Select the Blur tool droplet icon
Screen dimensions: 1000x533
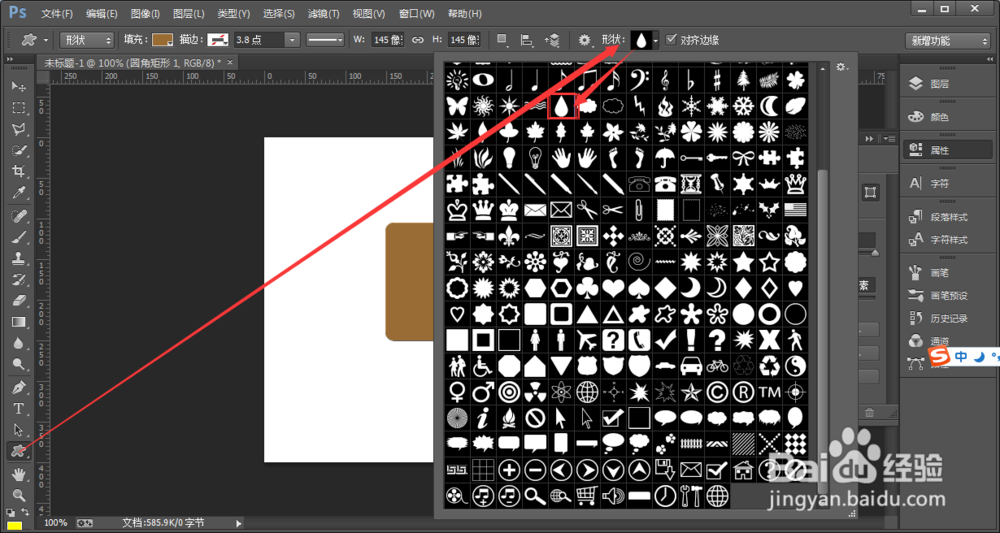click(x=19, y=343)
